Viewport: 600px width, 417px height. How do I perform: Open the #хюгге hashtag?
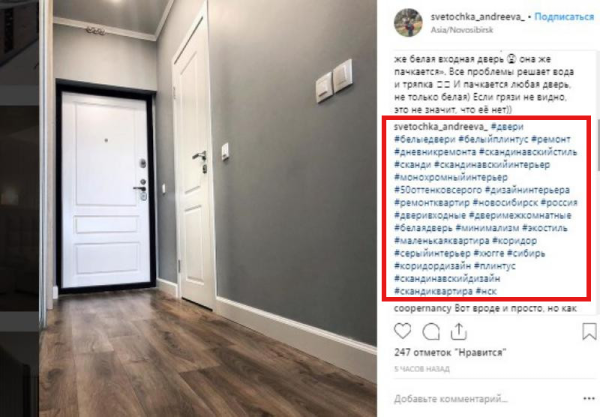pyautogui.click(x=489, y=253)
